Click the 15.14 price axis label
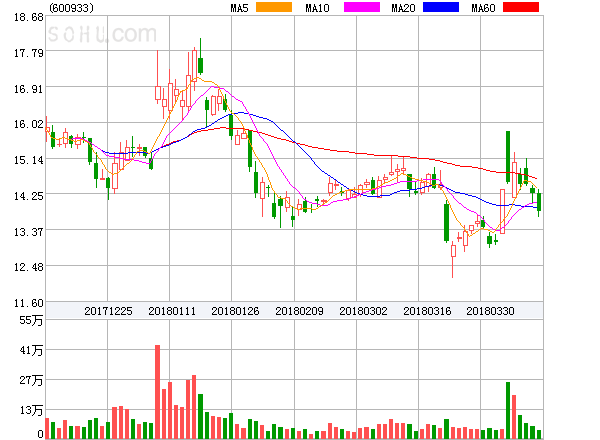Viewport: 600px width, 440px height. tap(29, 160)
